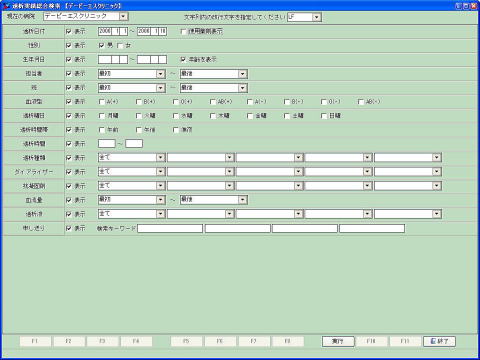
Task: Open second dropdown in 透析種類 row
Action: click(x=230, y=157)
